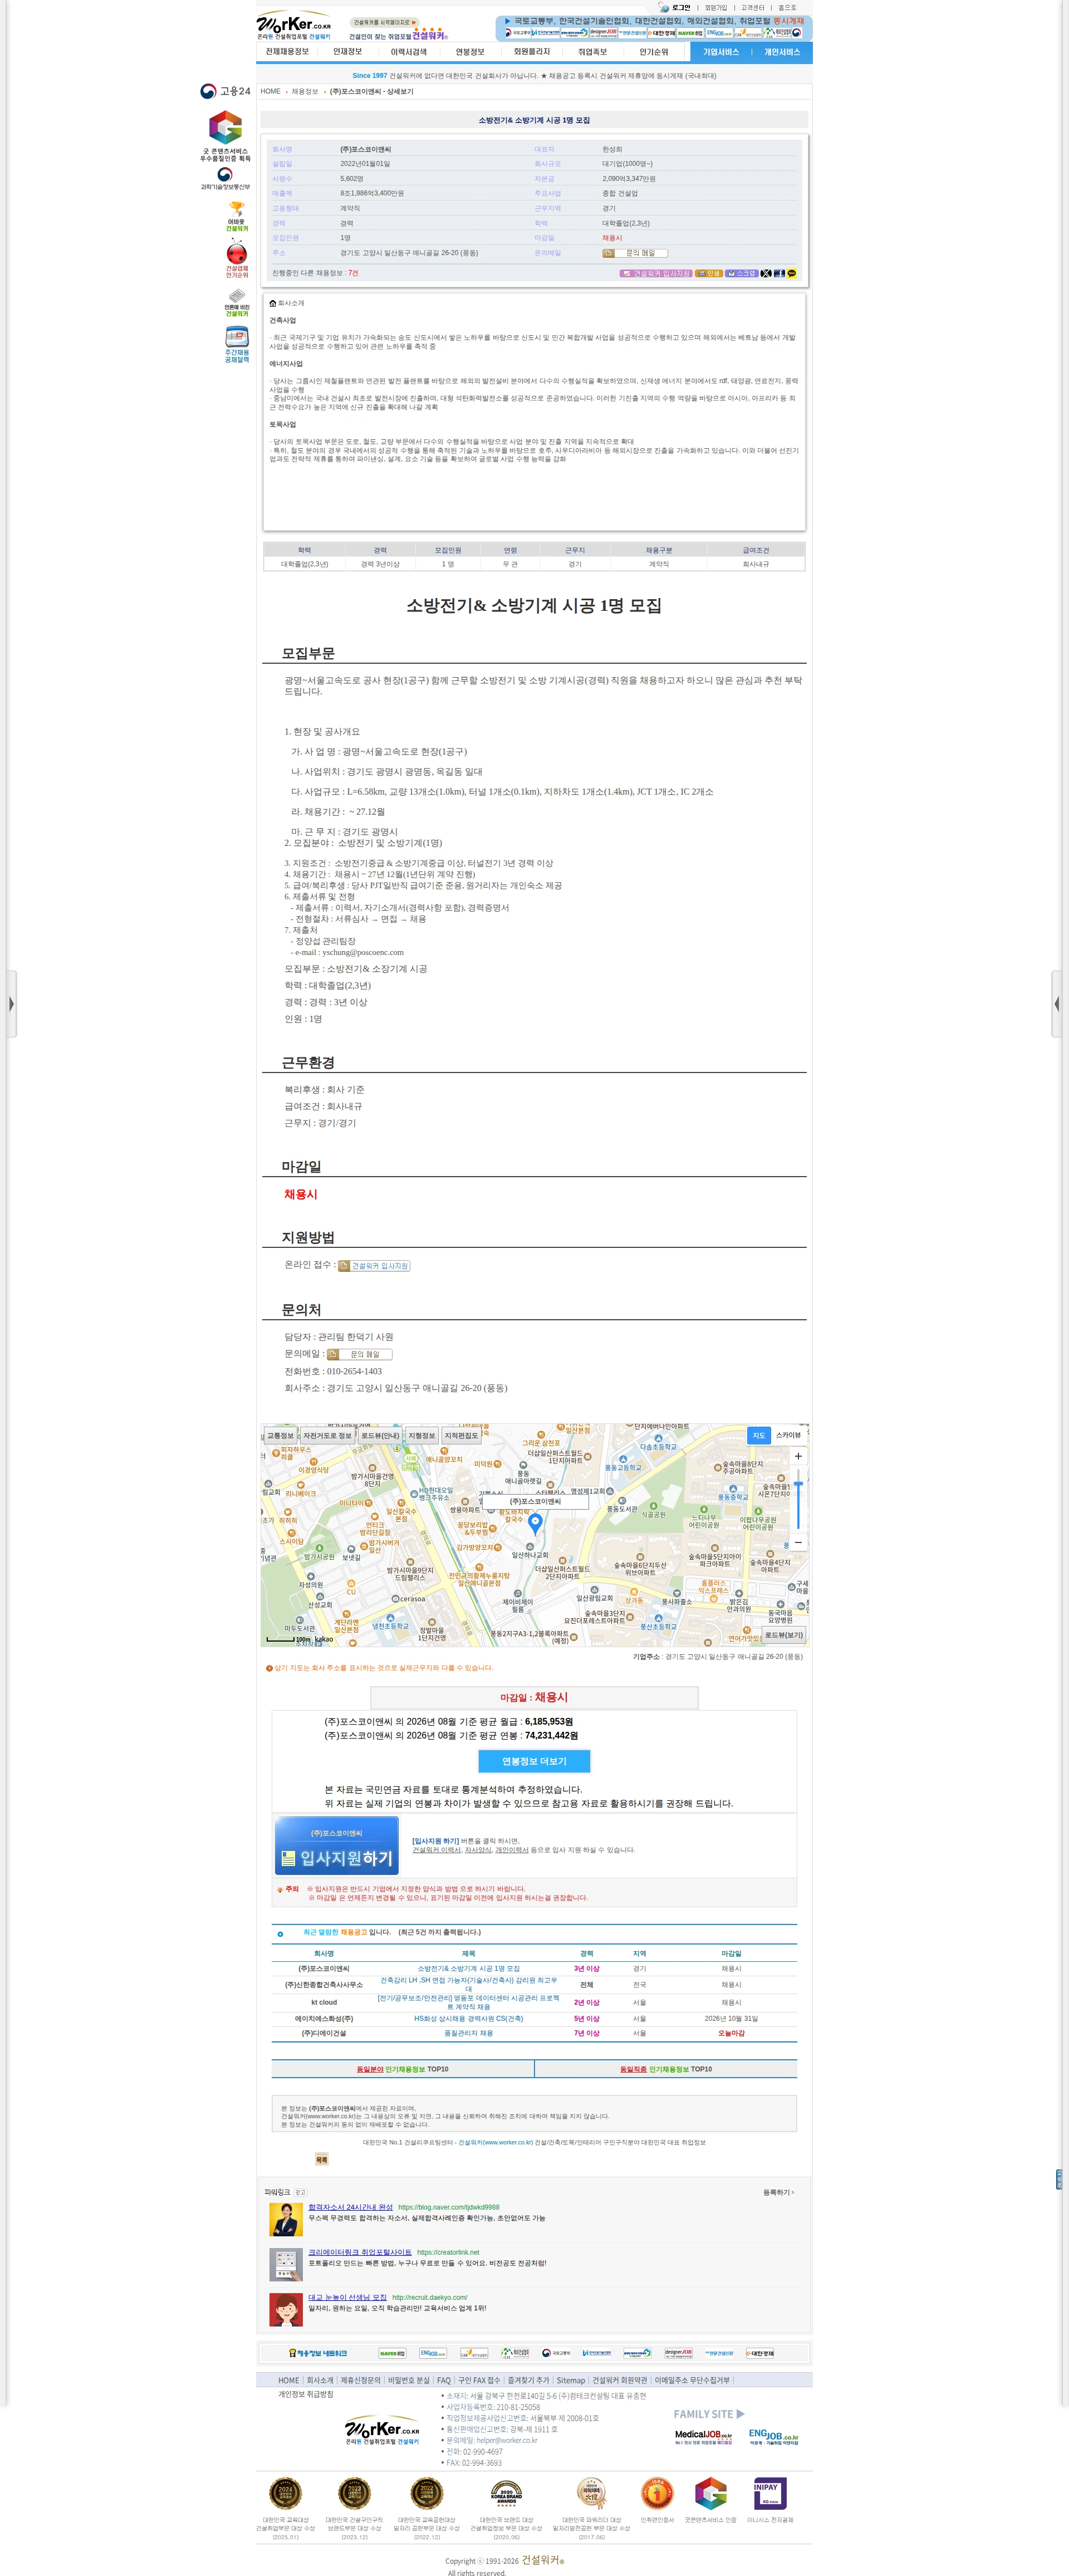Switch map to 스카이뷰 mode
The image size is (1069, 2576).
(788, 1435)
